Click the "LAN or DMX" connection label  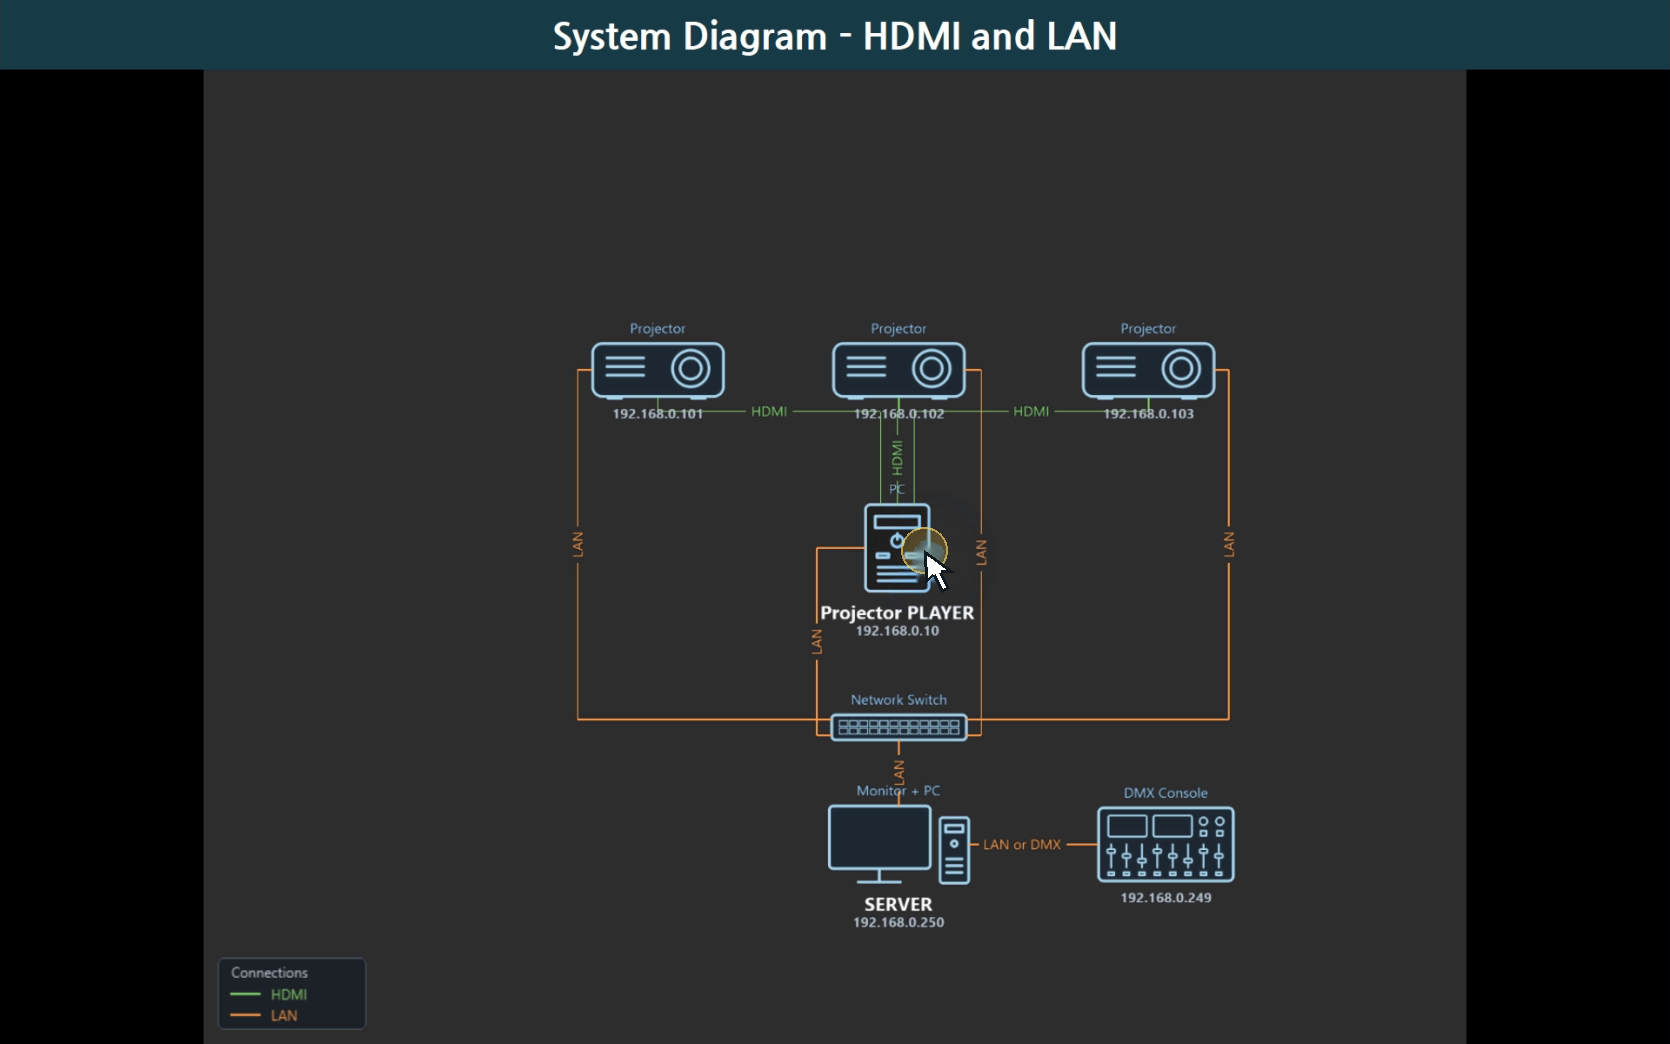1022,845
